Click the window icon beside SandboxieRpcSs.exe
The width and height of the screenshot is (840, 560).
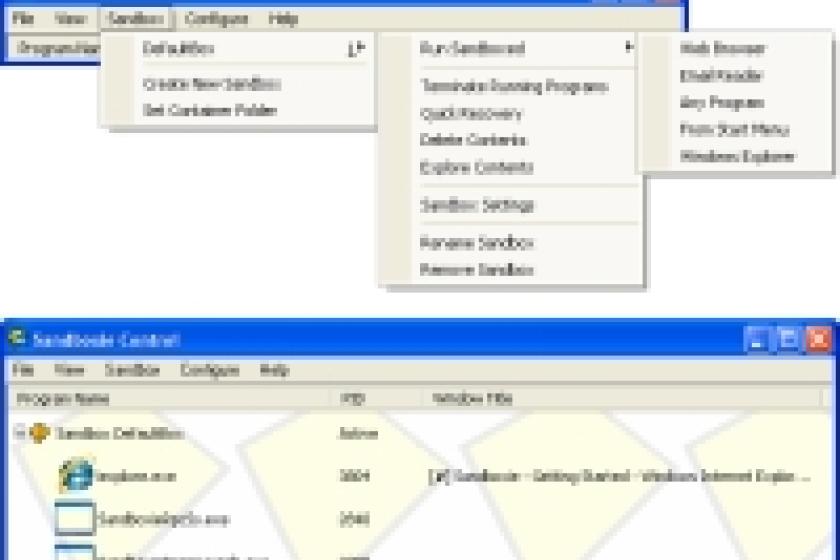pyautogui.click(x=74, y=518)
